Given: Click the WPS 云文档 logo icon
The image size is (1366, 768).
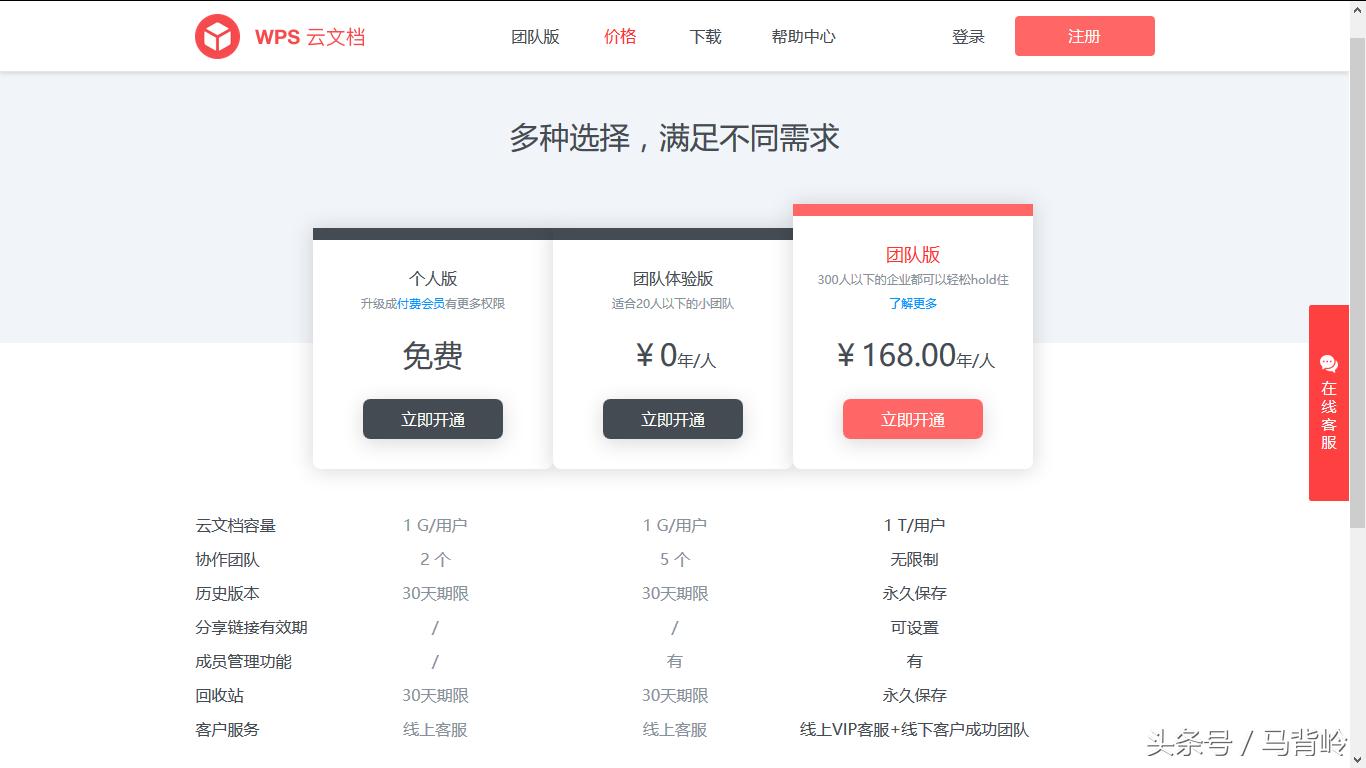Looking at the screenshot, I should point(218,35).
